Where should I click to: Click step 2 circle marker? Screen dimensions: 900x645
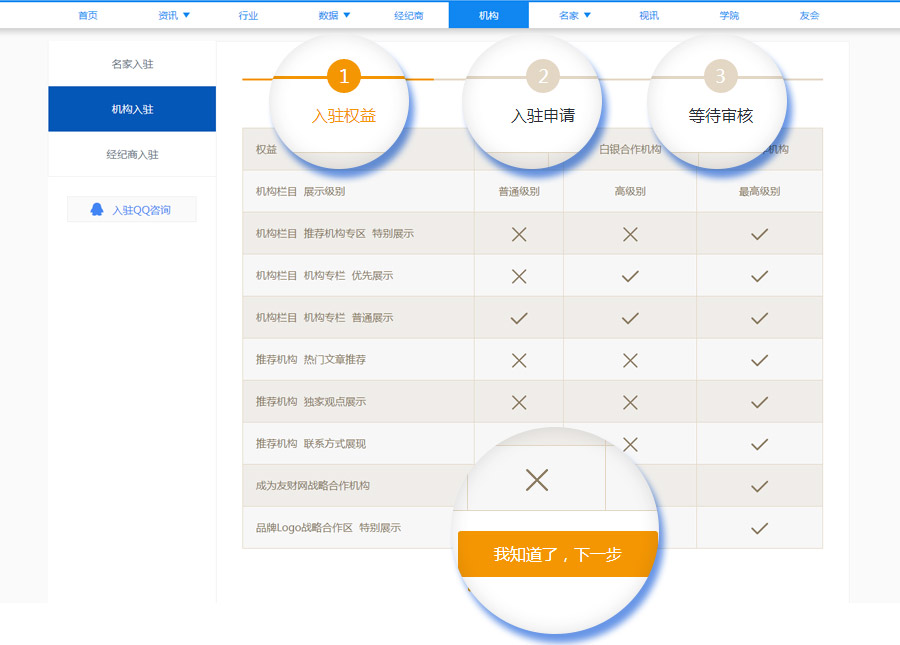(x=542, y=76)
